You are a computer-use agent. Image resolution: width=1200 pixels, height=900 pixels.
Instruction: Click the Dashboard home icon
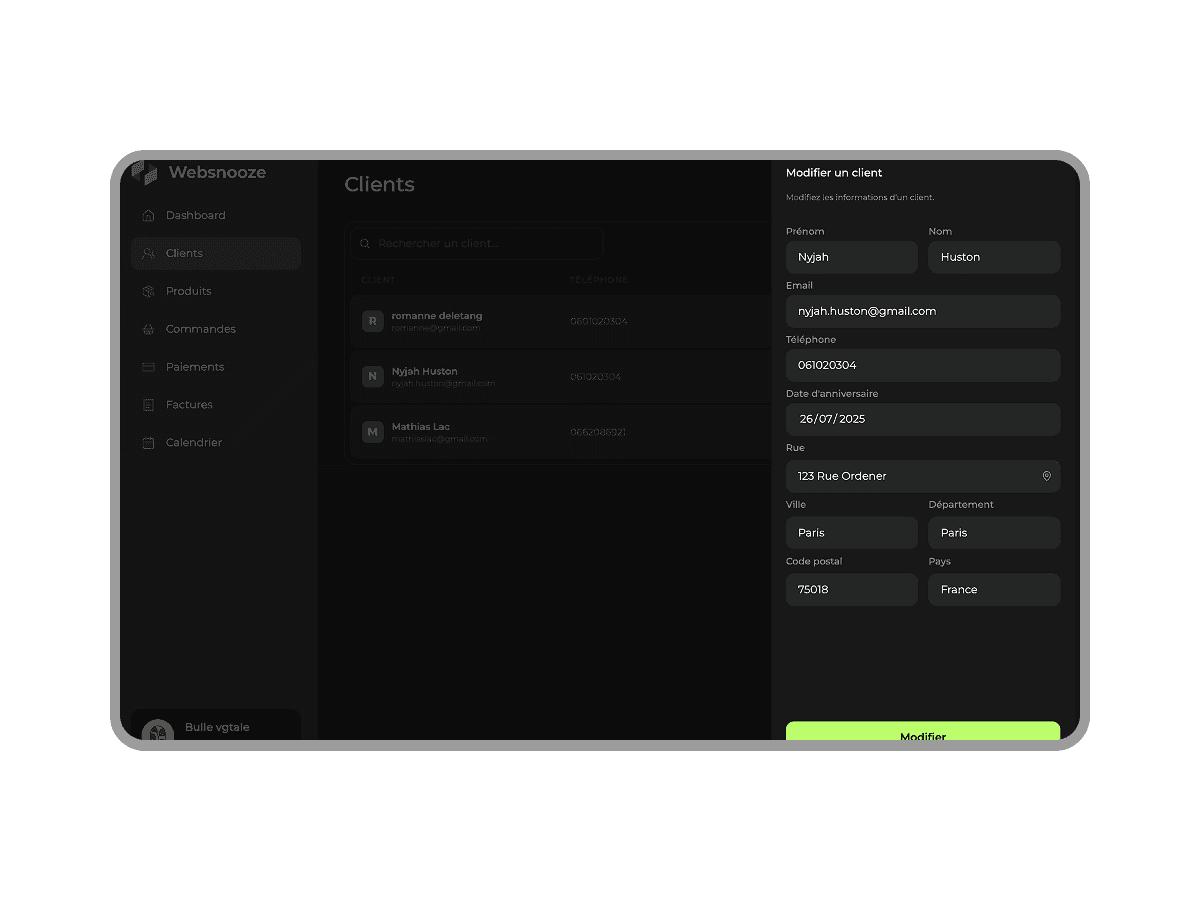click(148, 216)
